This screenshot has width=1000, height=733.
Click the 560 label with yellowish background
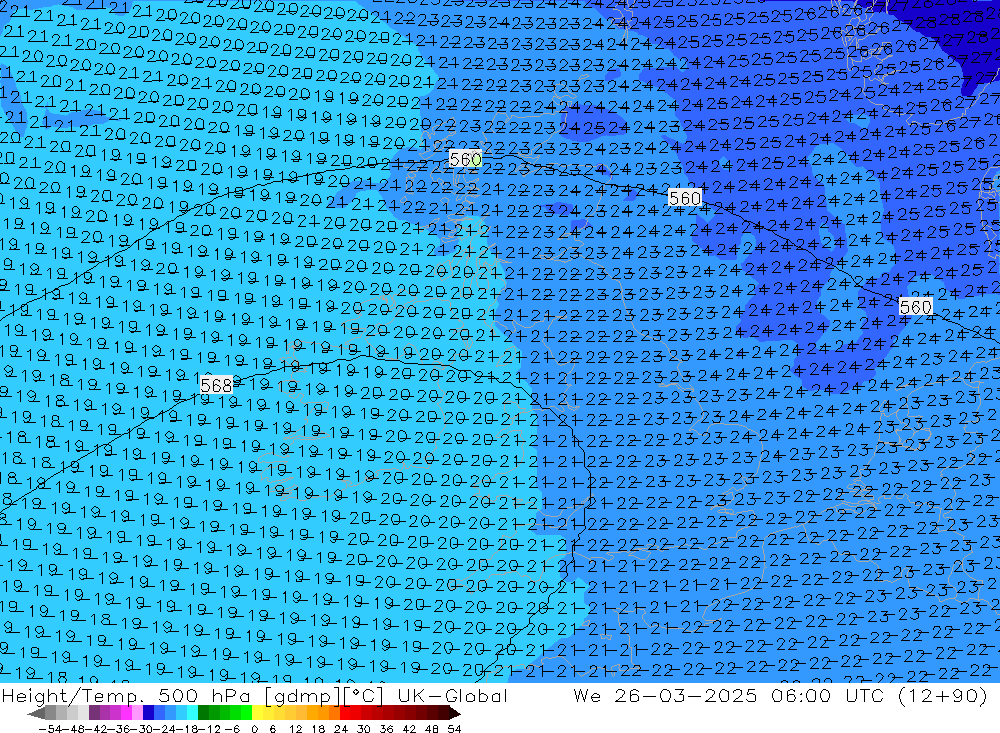(465, 158)
